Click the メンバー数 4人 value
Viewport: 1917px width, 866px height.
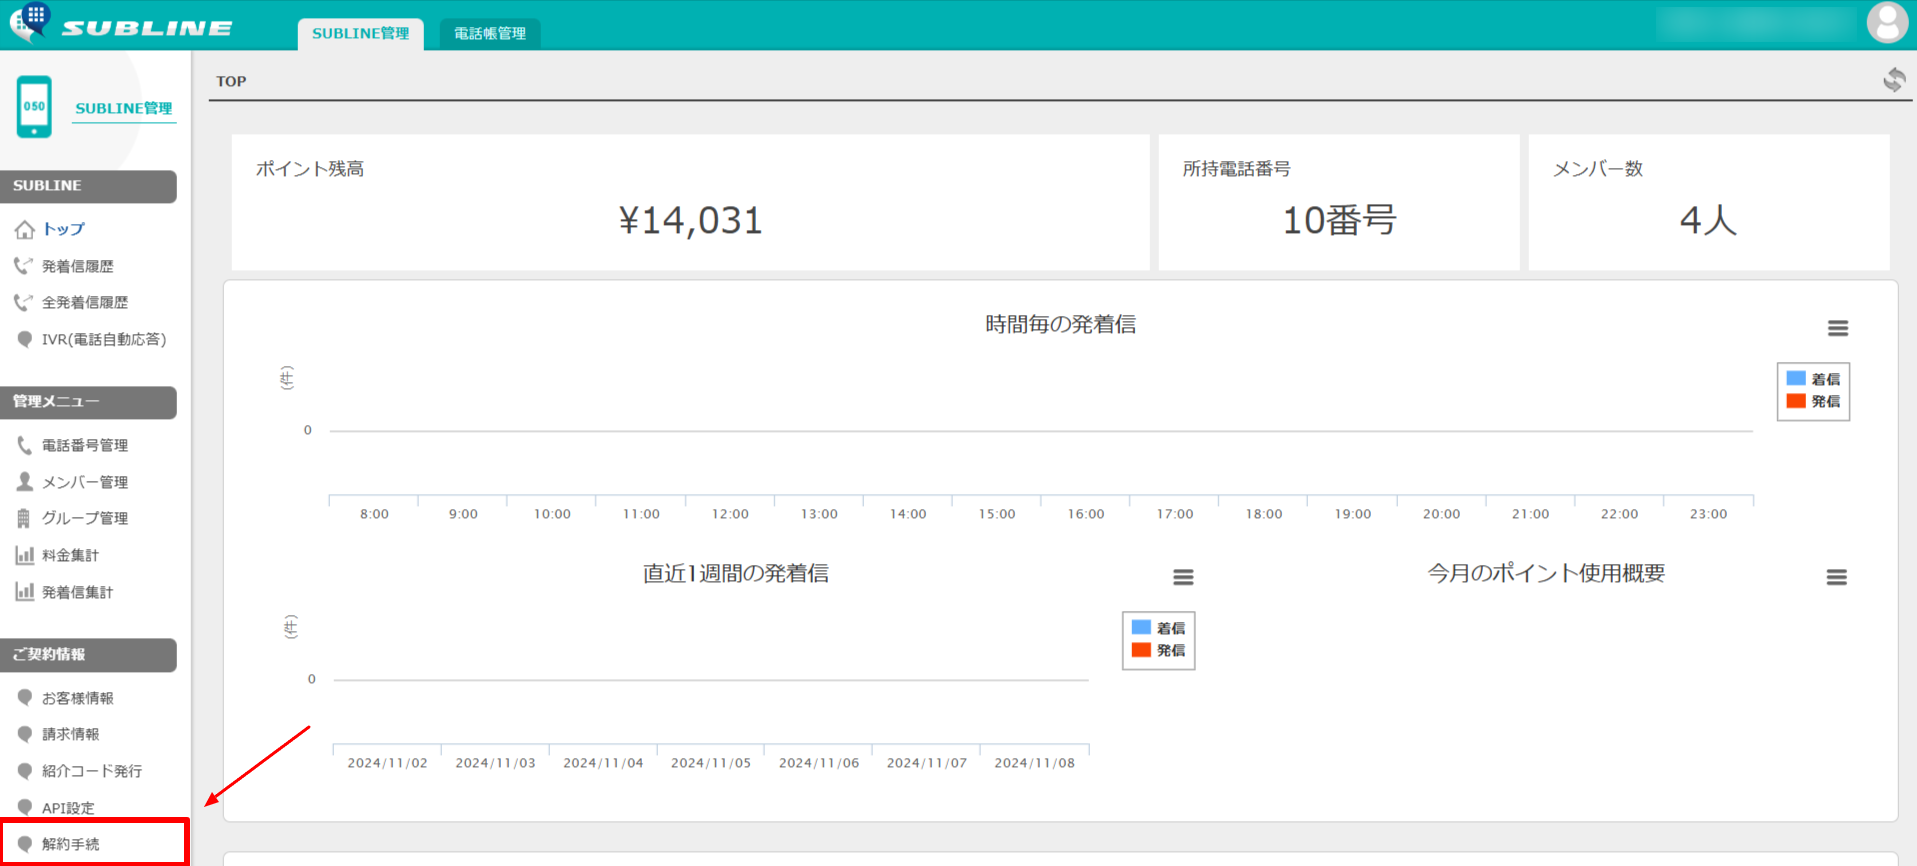pyautogui.click(x=1708, y=220)
